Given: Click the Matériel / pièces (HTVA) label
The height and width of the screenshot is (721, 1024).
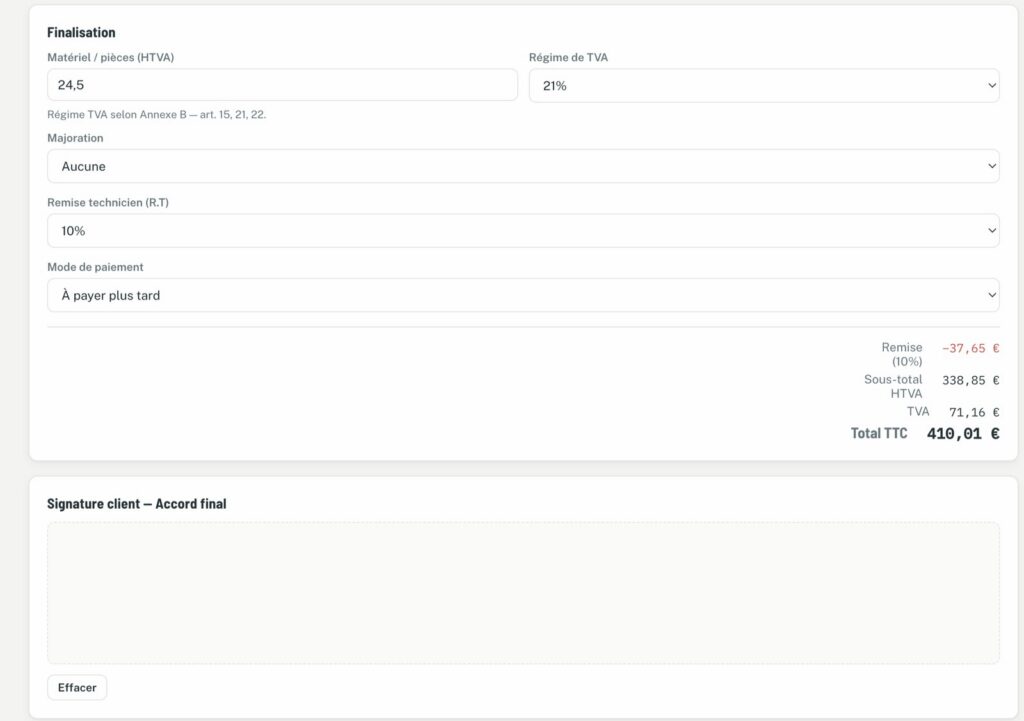Looking at the screenshot, I should point(110,57).
